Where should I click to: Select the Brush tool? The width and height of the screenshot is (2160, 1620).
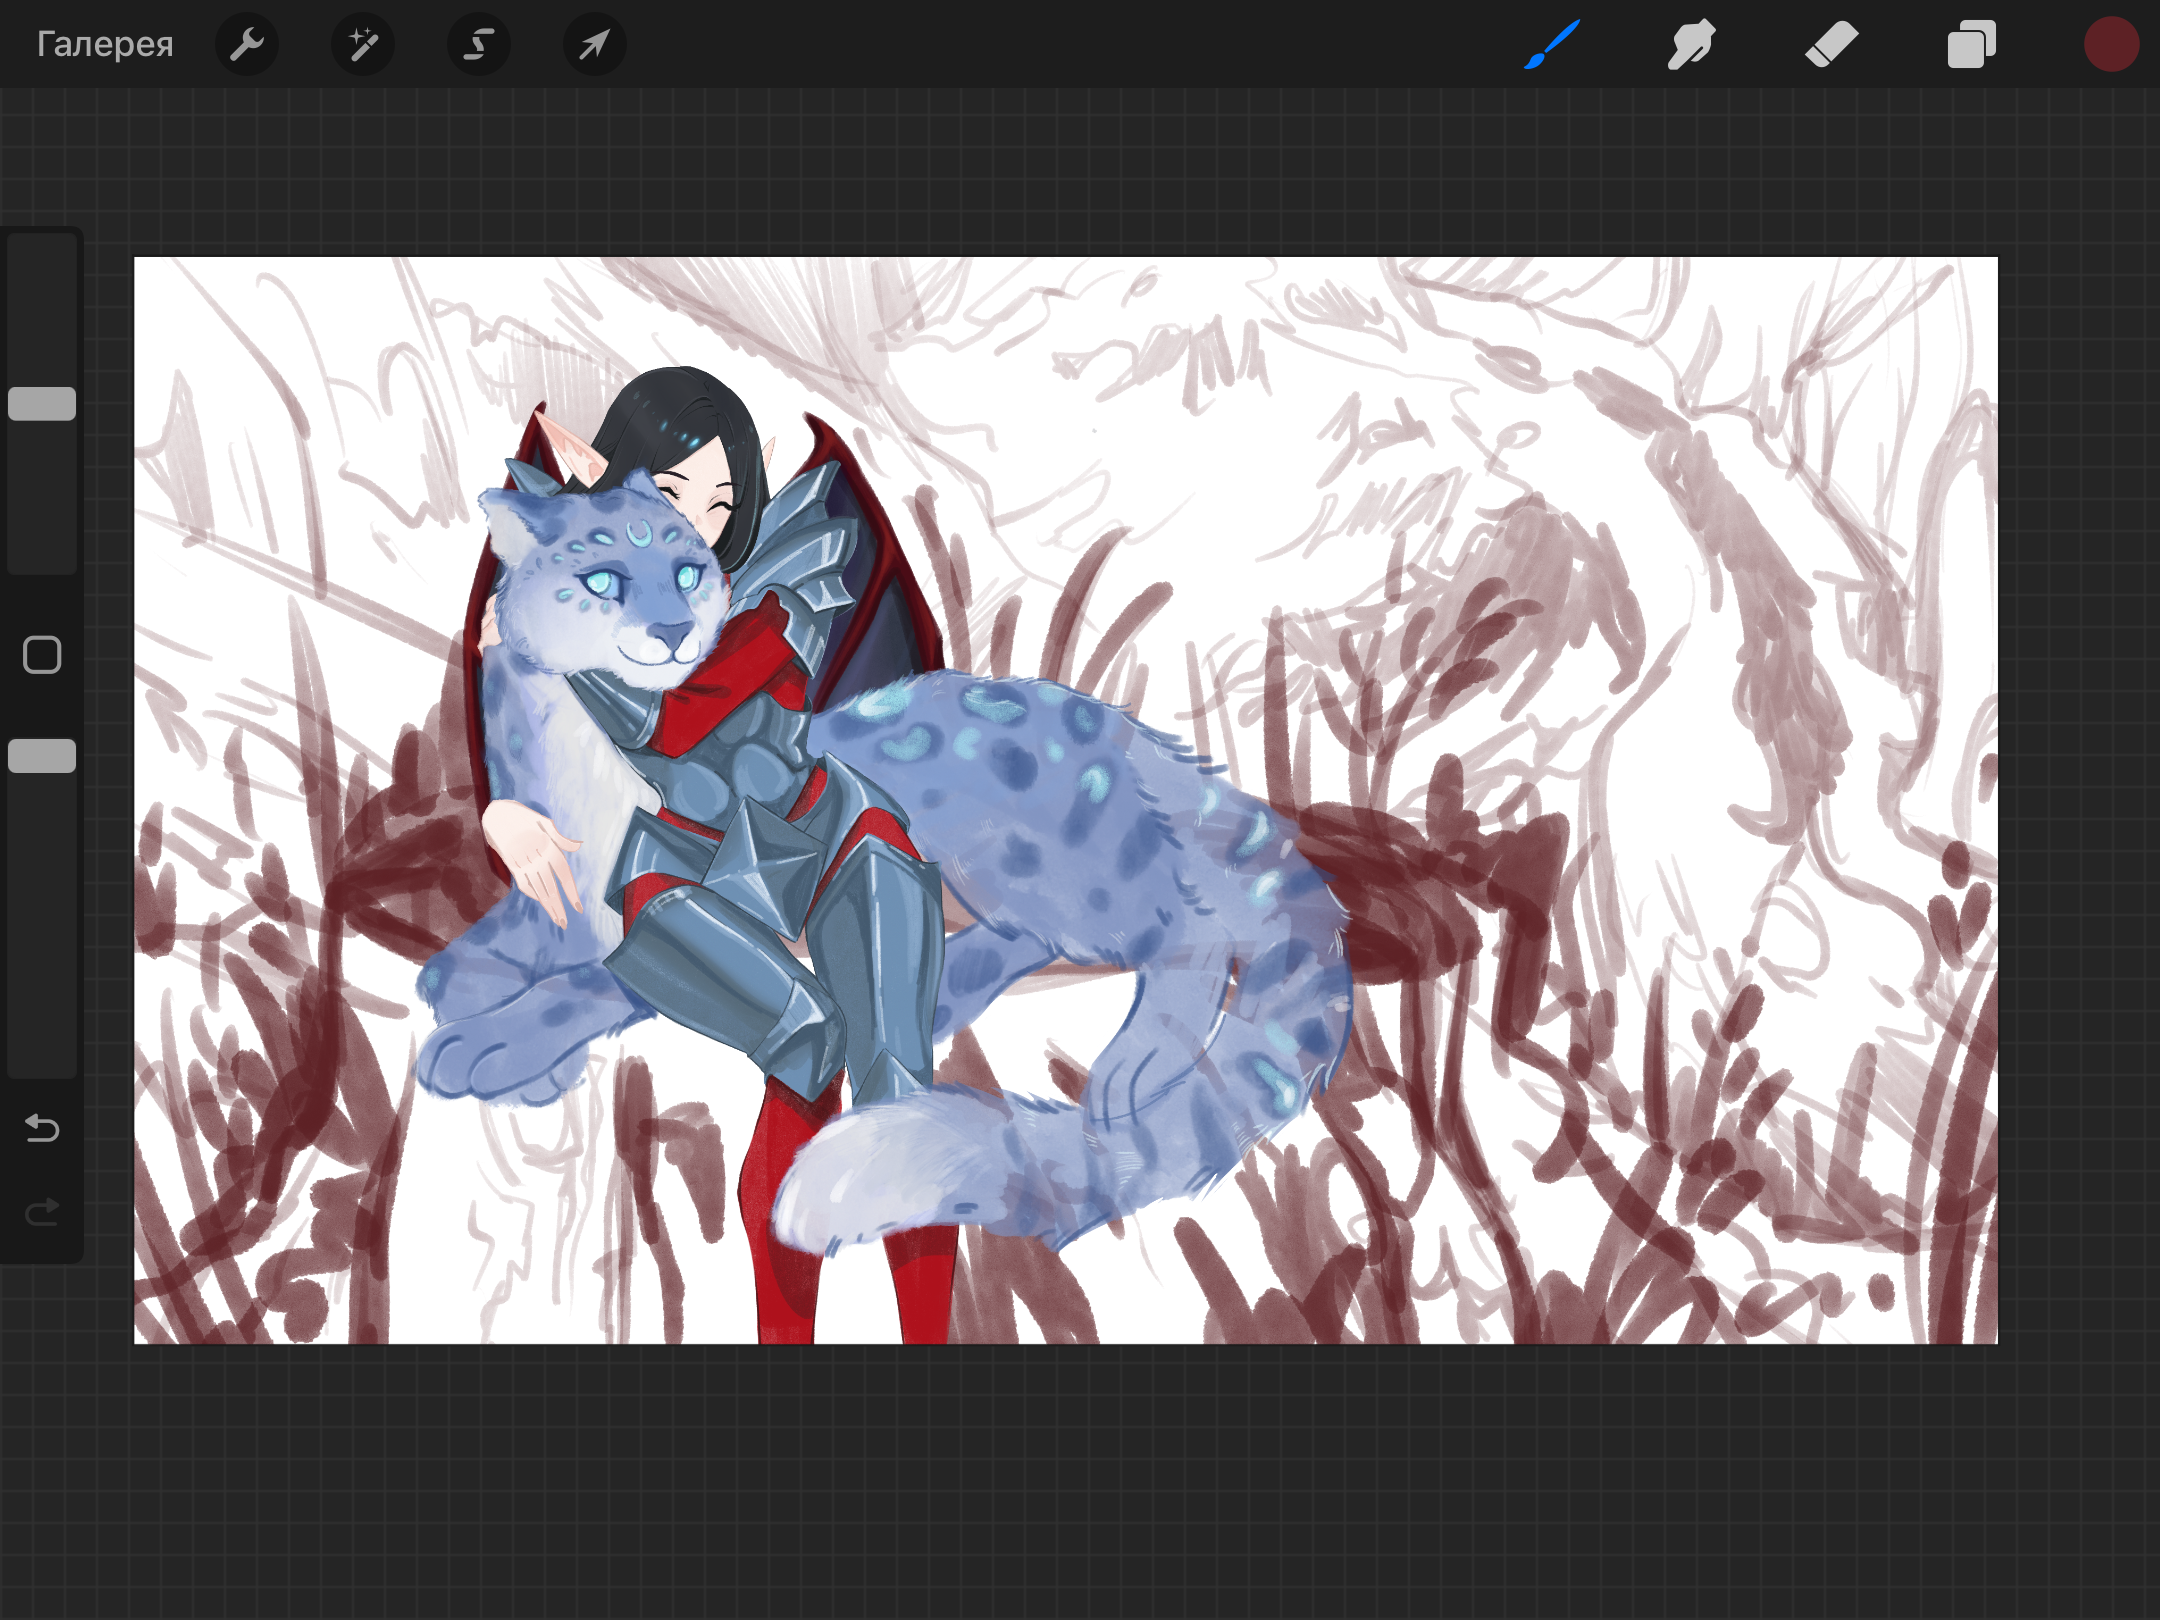pyautogui.click(x=1552, y=44)
